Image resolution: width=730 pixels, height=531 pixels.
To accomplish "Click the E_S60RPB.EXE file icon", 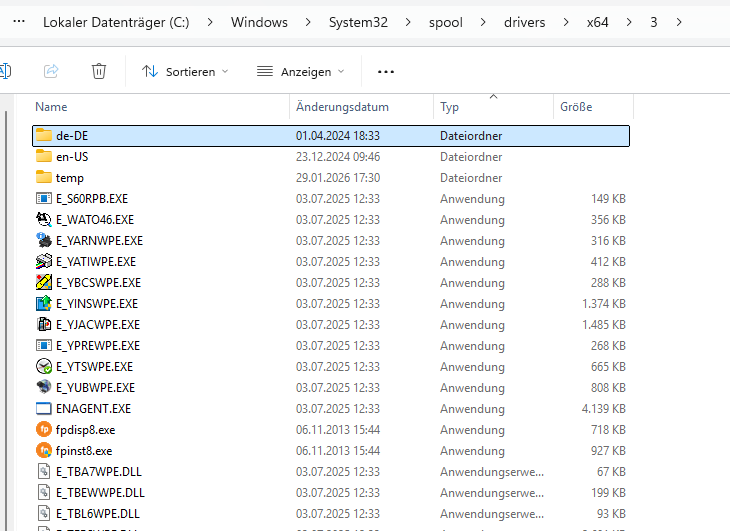I will point(44,198).
